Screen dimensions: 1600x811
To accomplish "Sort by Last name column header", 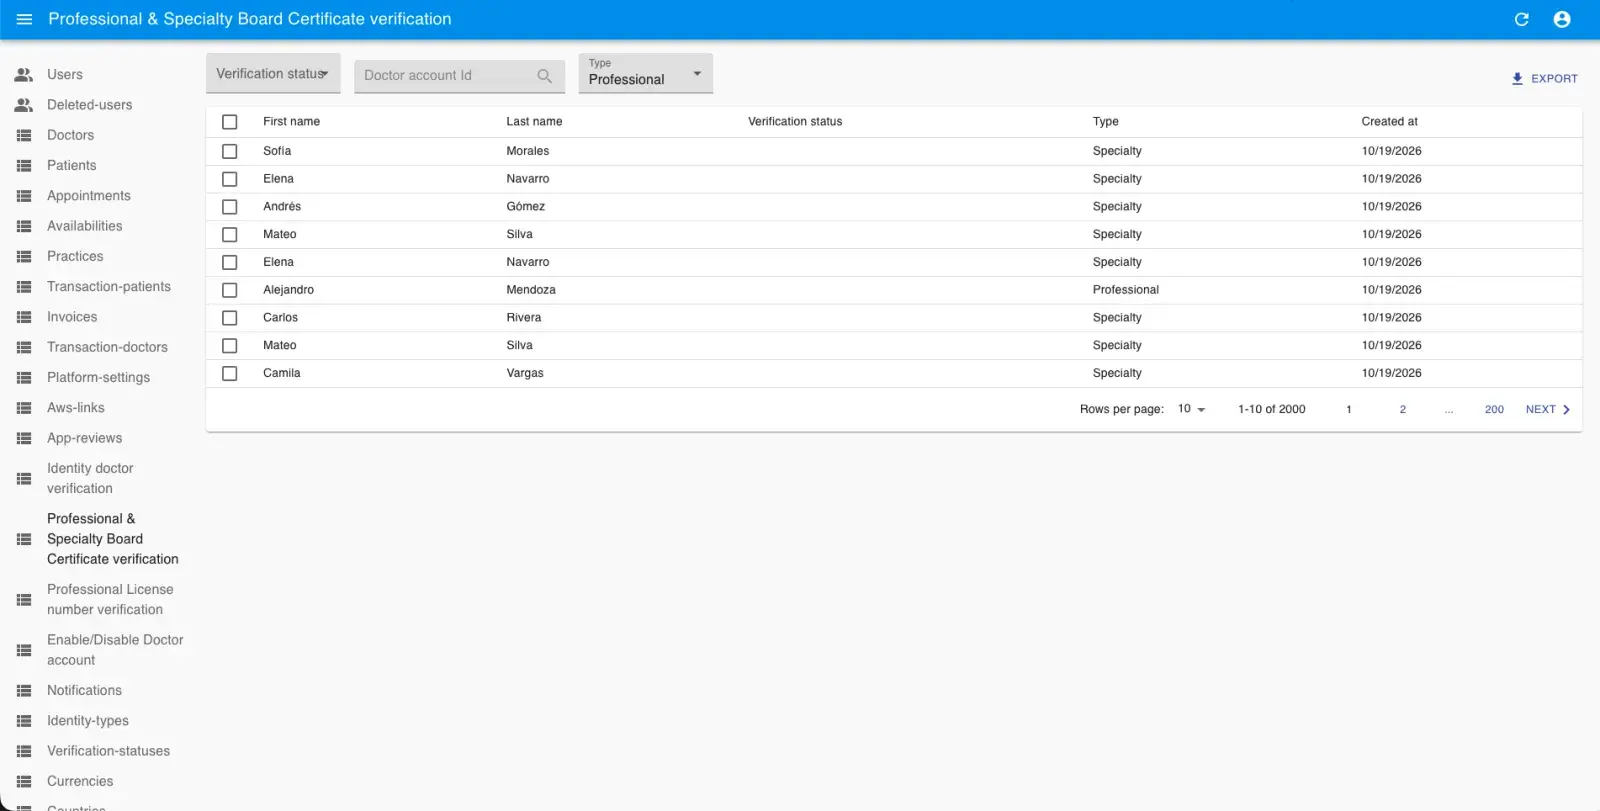I will (534, 122).
